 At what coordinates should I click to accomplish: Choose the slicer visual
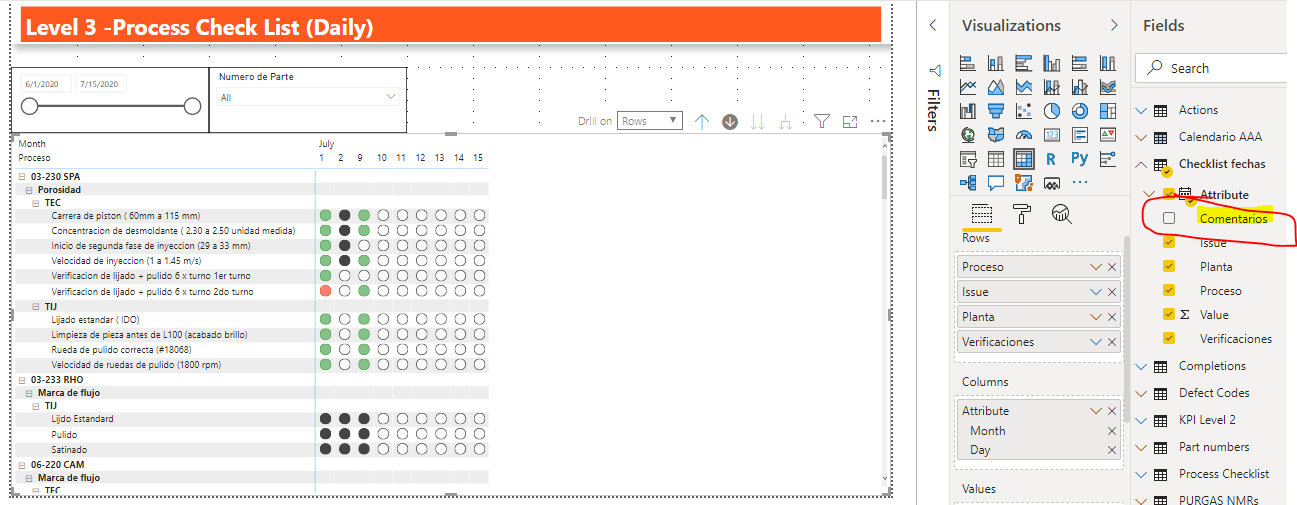[x=968, y=159]
